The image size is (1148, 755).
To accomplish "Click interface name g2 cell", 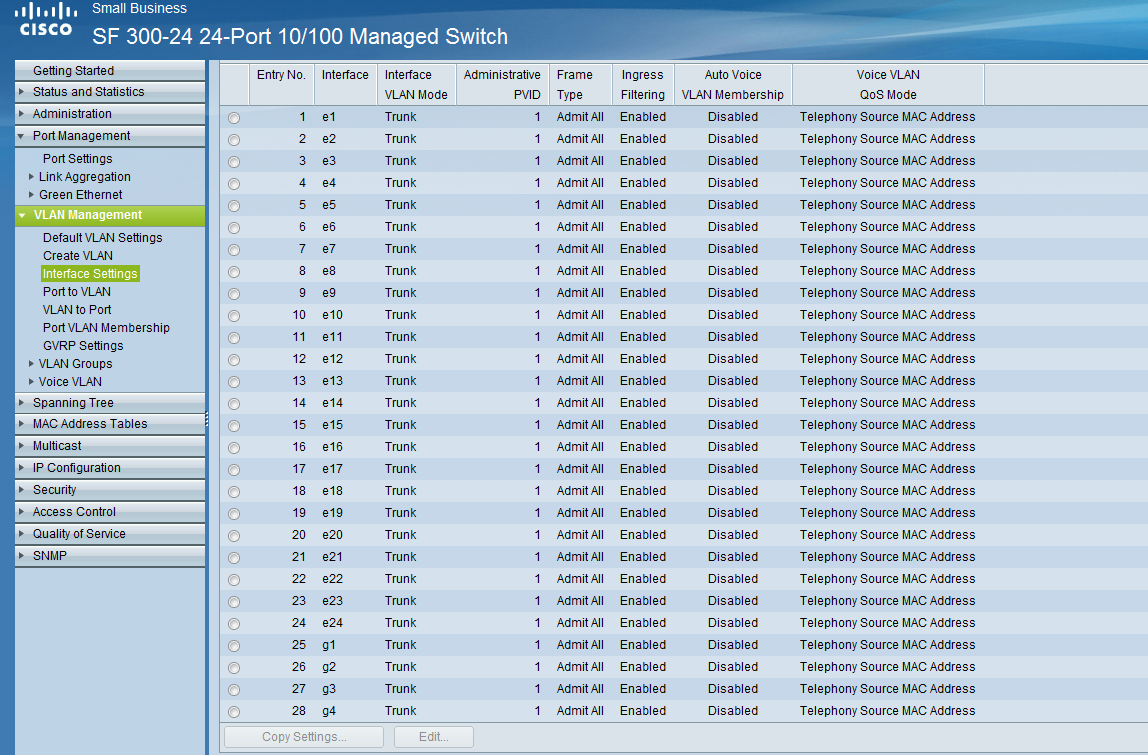I will (329, 667).
